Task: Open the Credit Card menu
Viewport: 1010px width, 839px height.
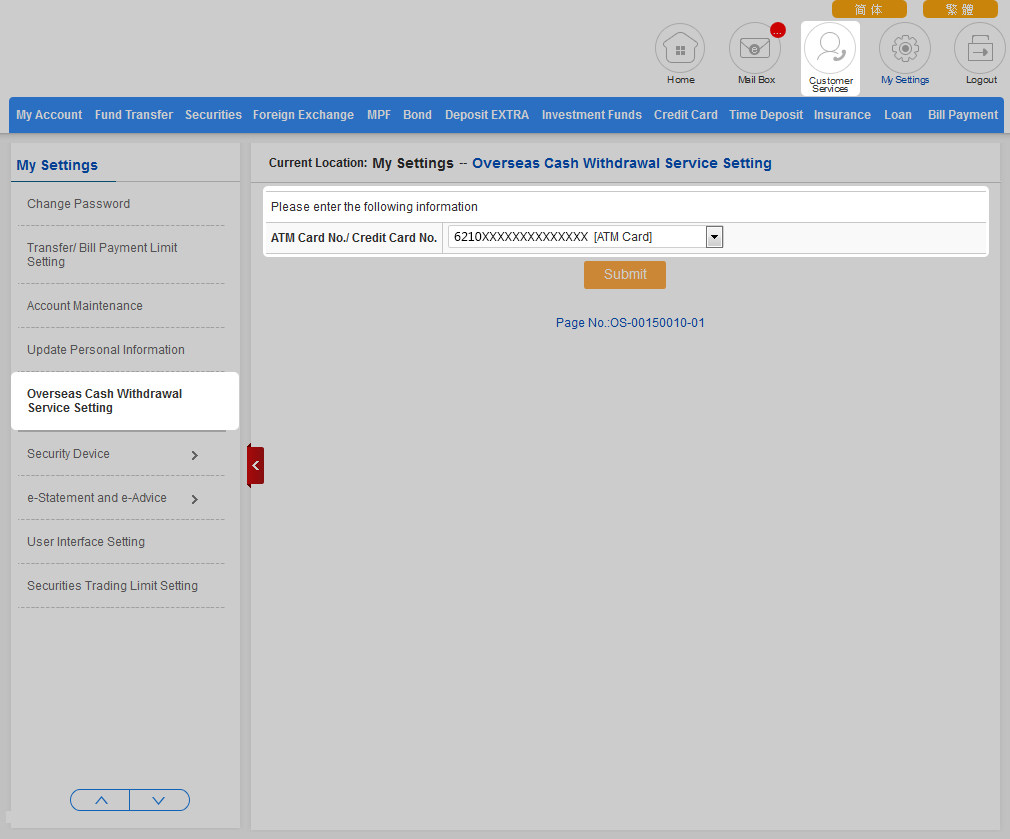Action: click(x=685, y=115)
